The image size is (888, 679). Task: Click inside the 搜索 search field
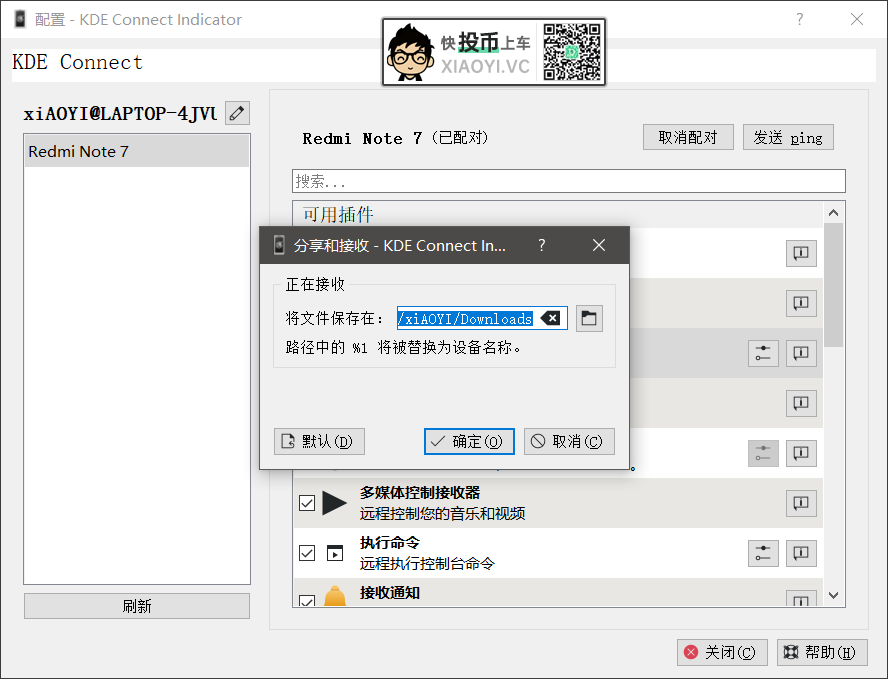[x=570, y=181]
